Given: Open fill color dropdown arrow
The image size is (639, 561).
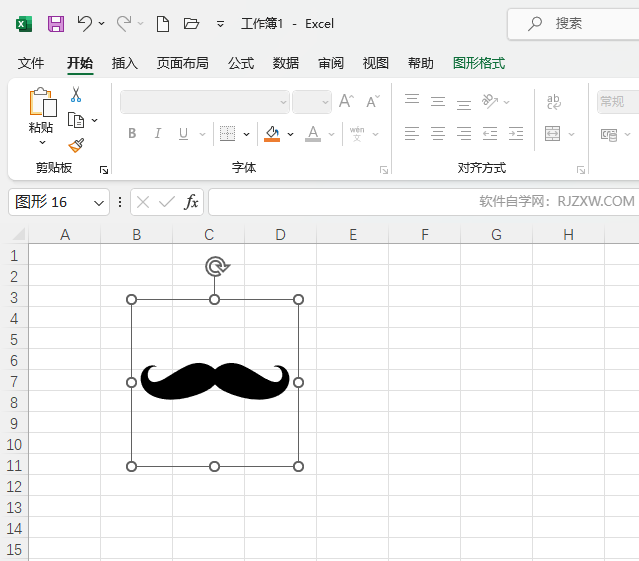Looking at the screenshot, I should tap(291, 134).
